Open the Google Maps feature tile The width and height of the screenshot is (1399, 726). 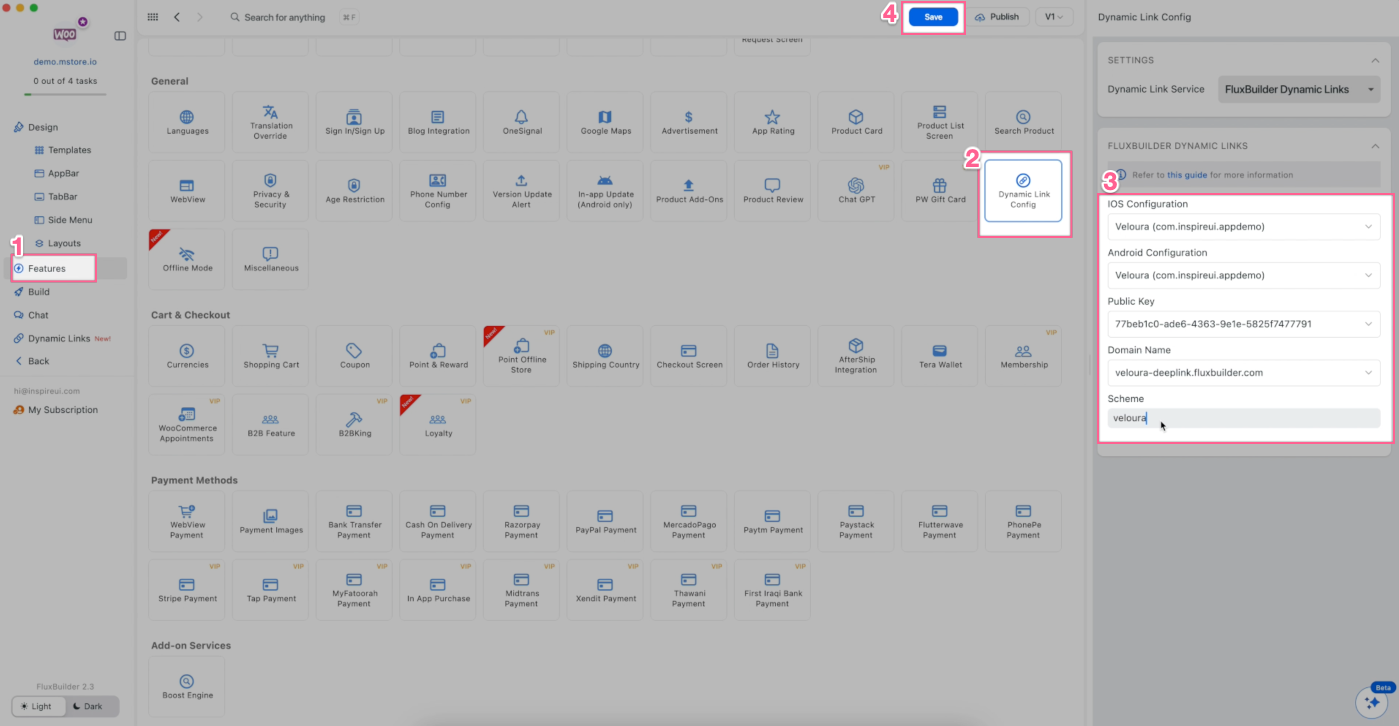tap(606, 122)
